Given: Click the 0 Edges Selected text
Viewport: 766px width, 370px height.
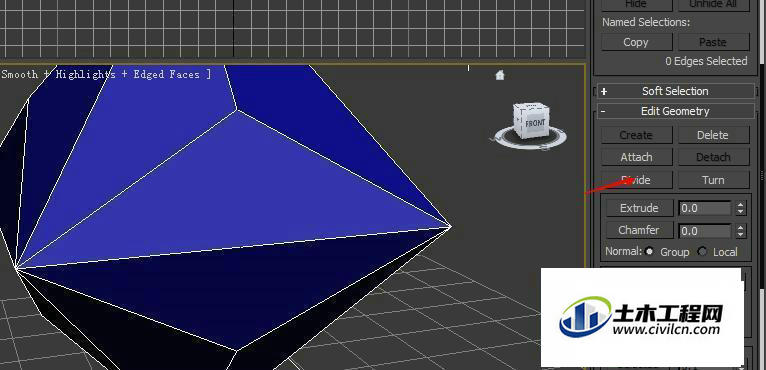Looking at the screenshot, I should click(x=706, y=62).
